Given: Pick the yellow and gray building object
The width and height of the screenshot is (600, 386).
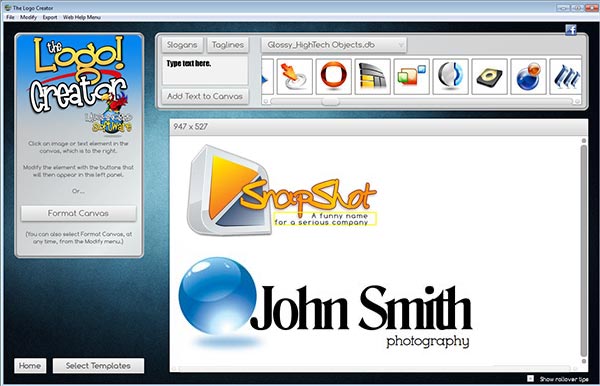Looking at the screenshot, I should pyautogui.click(x=373, y=77).
